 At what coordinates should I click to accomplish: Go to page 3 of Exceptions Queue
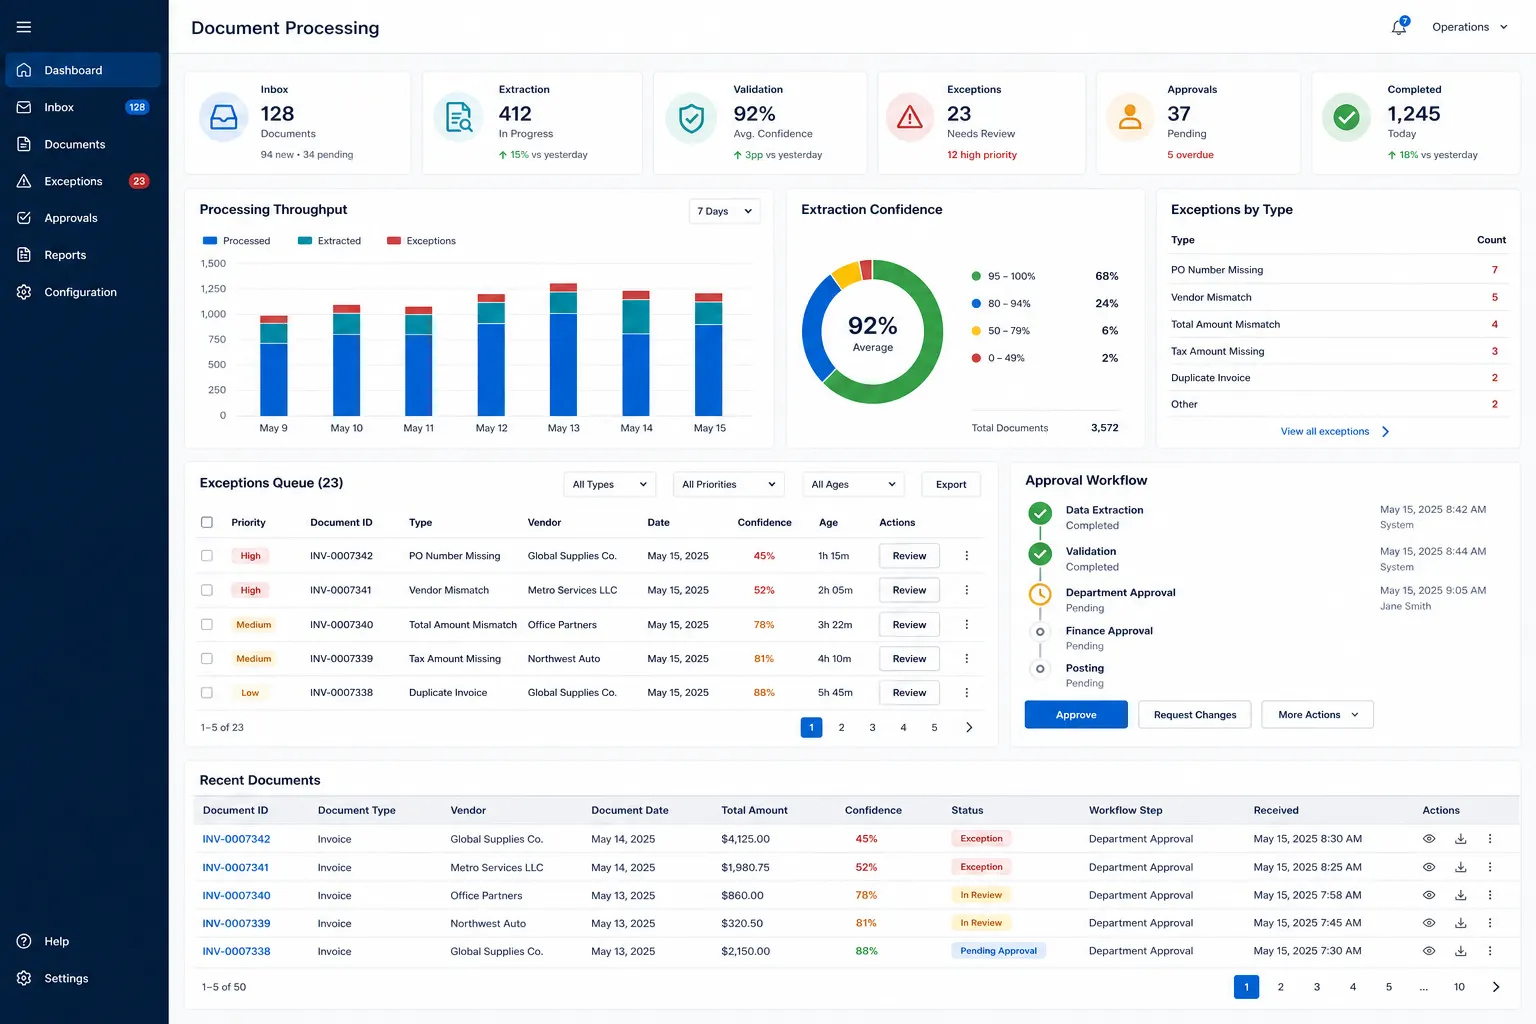coord(872,728)
